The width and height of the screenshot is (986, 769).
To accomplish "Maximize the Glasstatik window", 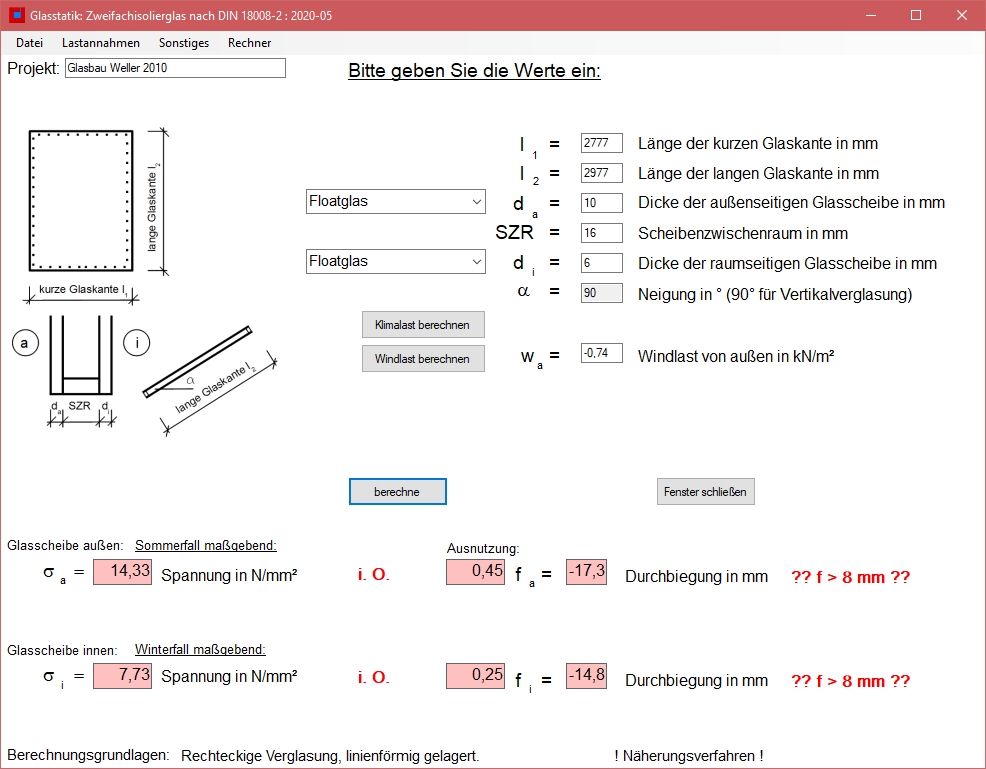I will 916,15.
